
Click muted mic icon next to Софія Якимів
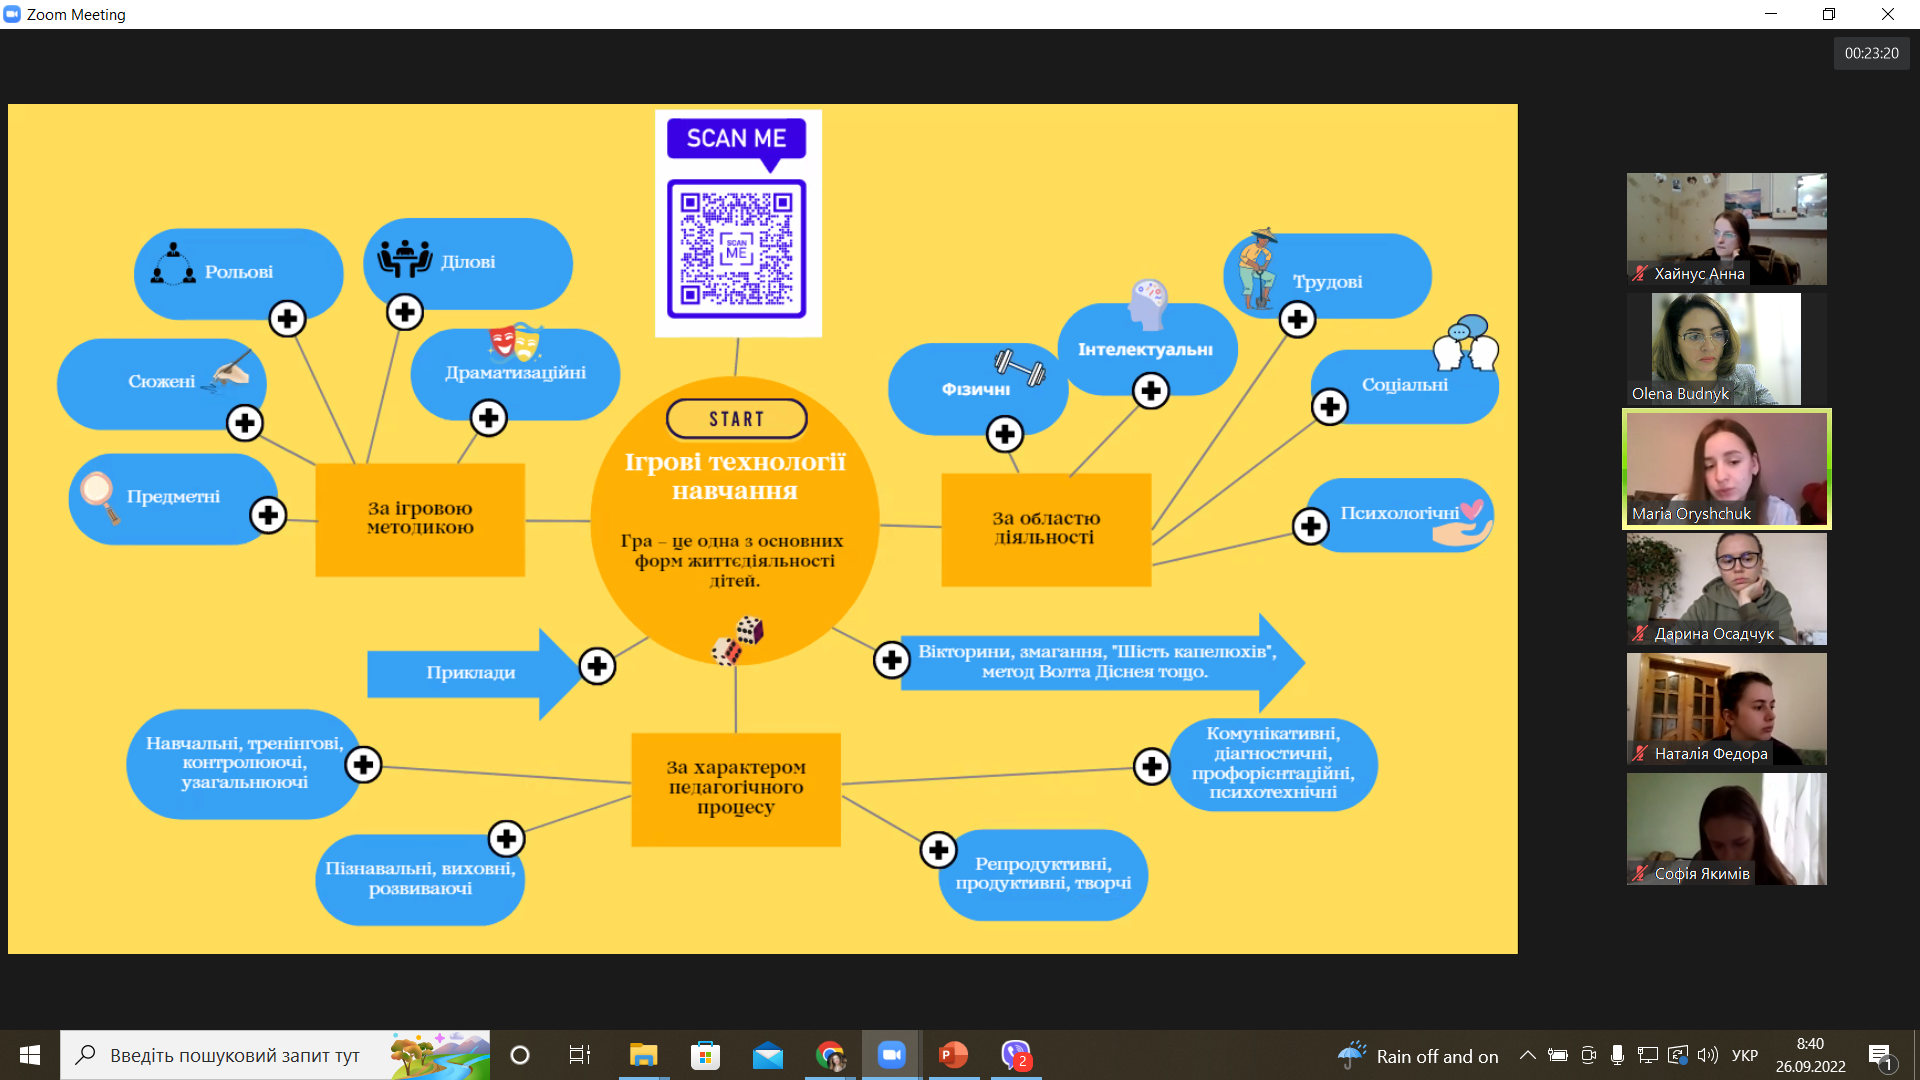click(x=1640, y=873)
